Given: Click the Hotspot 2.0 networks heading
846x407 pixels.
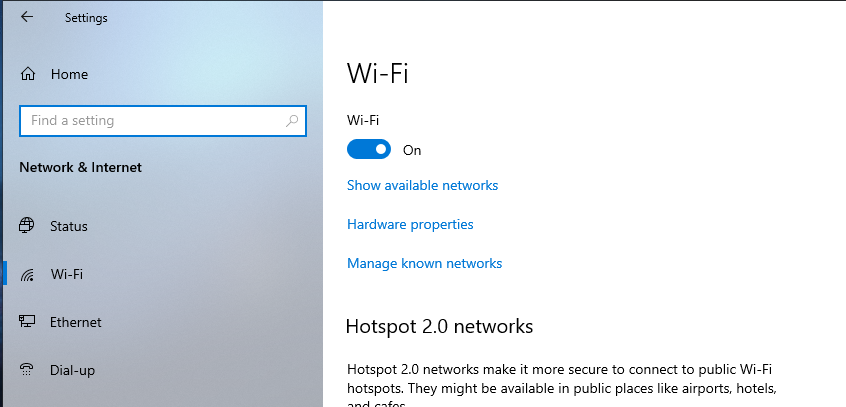Looking at the screenshot, I should [x=439, y=327].
